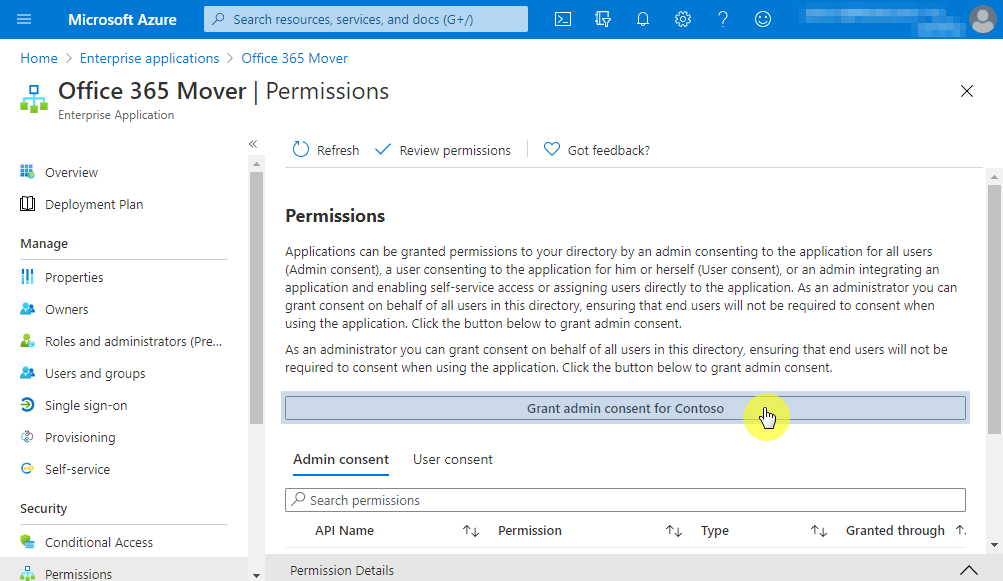Sort by API Name column arrows

[471, 530]
